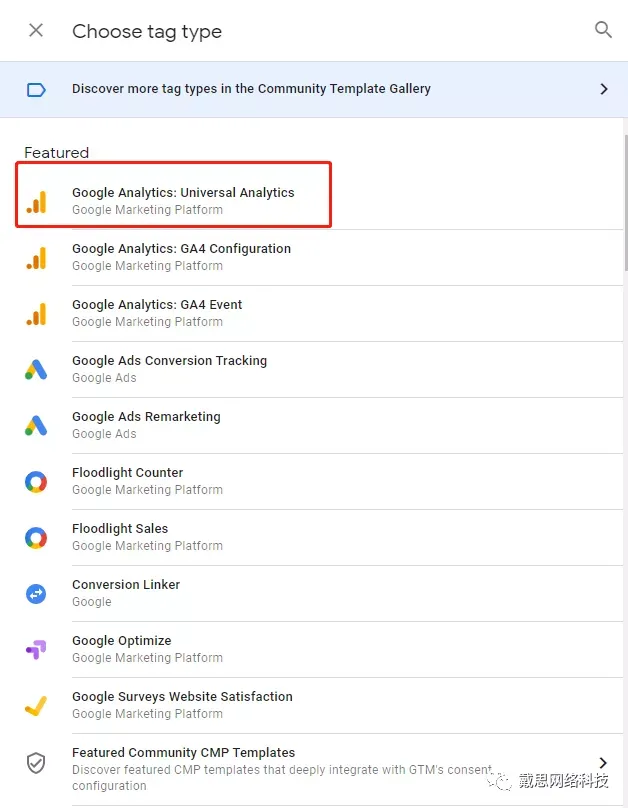Click the Google Surveys checkmark icon
Viewport: 628px width, 808px height.
tap(36, 706)
